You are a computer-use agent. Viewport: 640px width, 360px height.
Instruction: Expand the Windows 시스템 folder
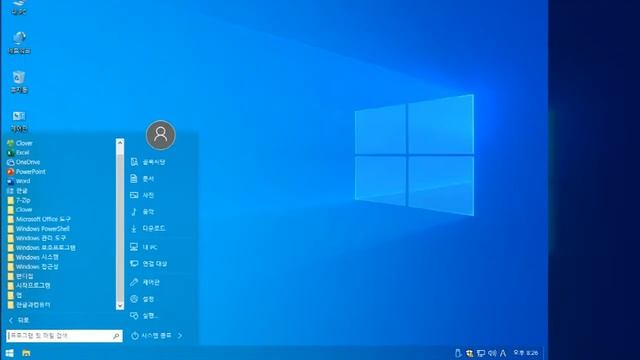(33, 258)
